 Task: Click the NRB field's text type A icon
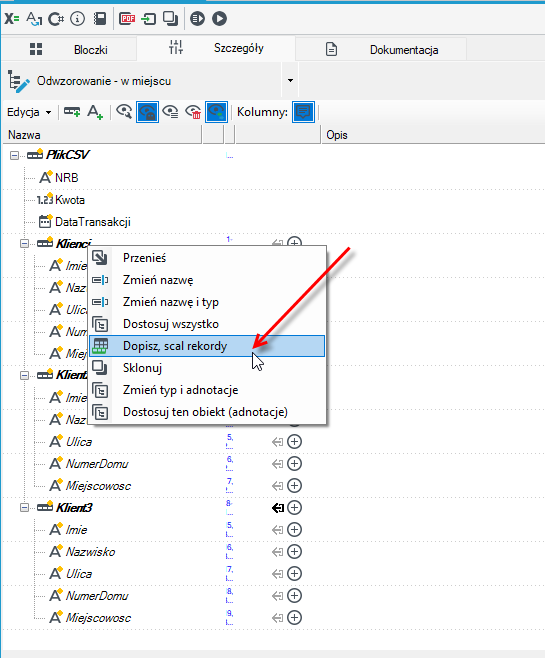[45, 177]
